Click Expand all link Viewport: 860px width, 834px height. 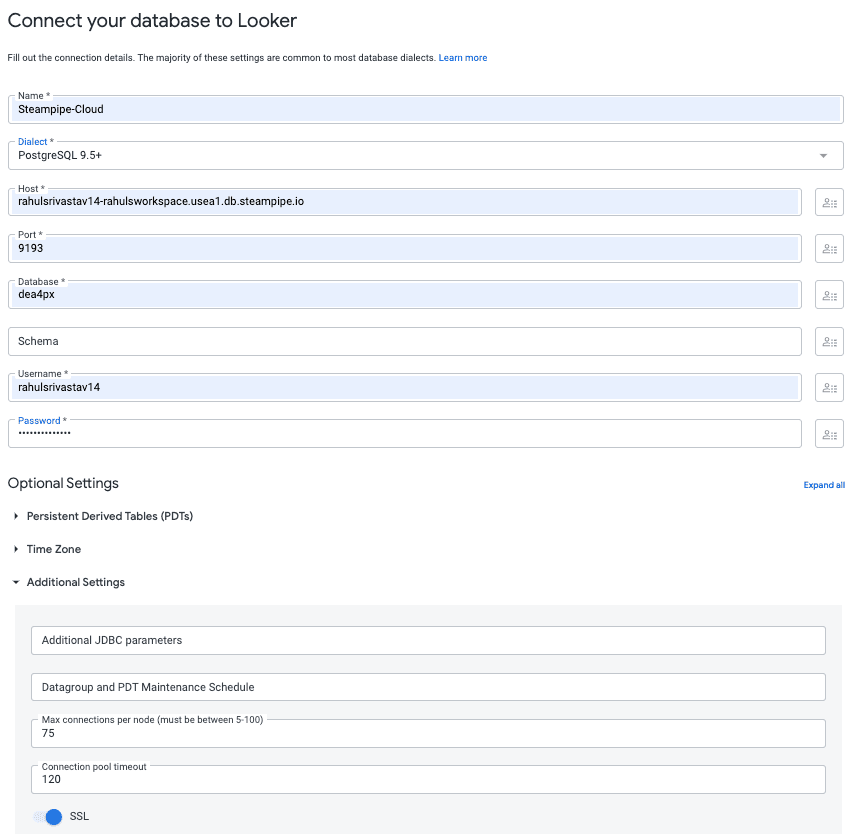tap(824, 485)
